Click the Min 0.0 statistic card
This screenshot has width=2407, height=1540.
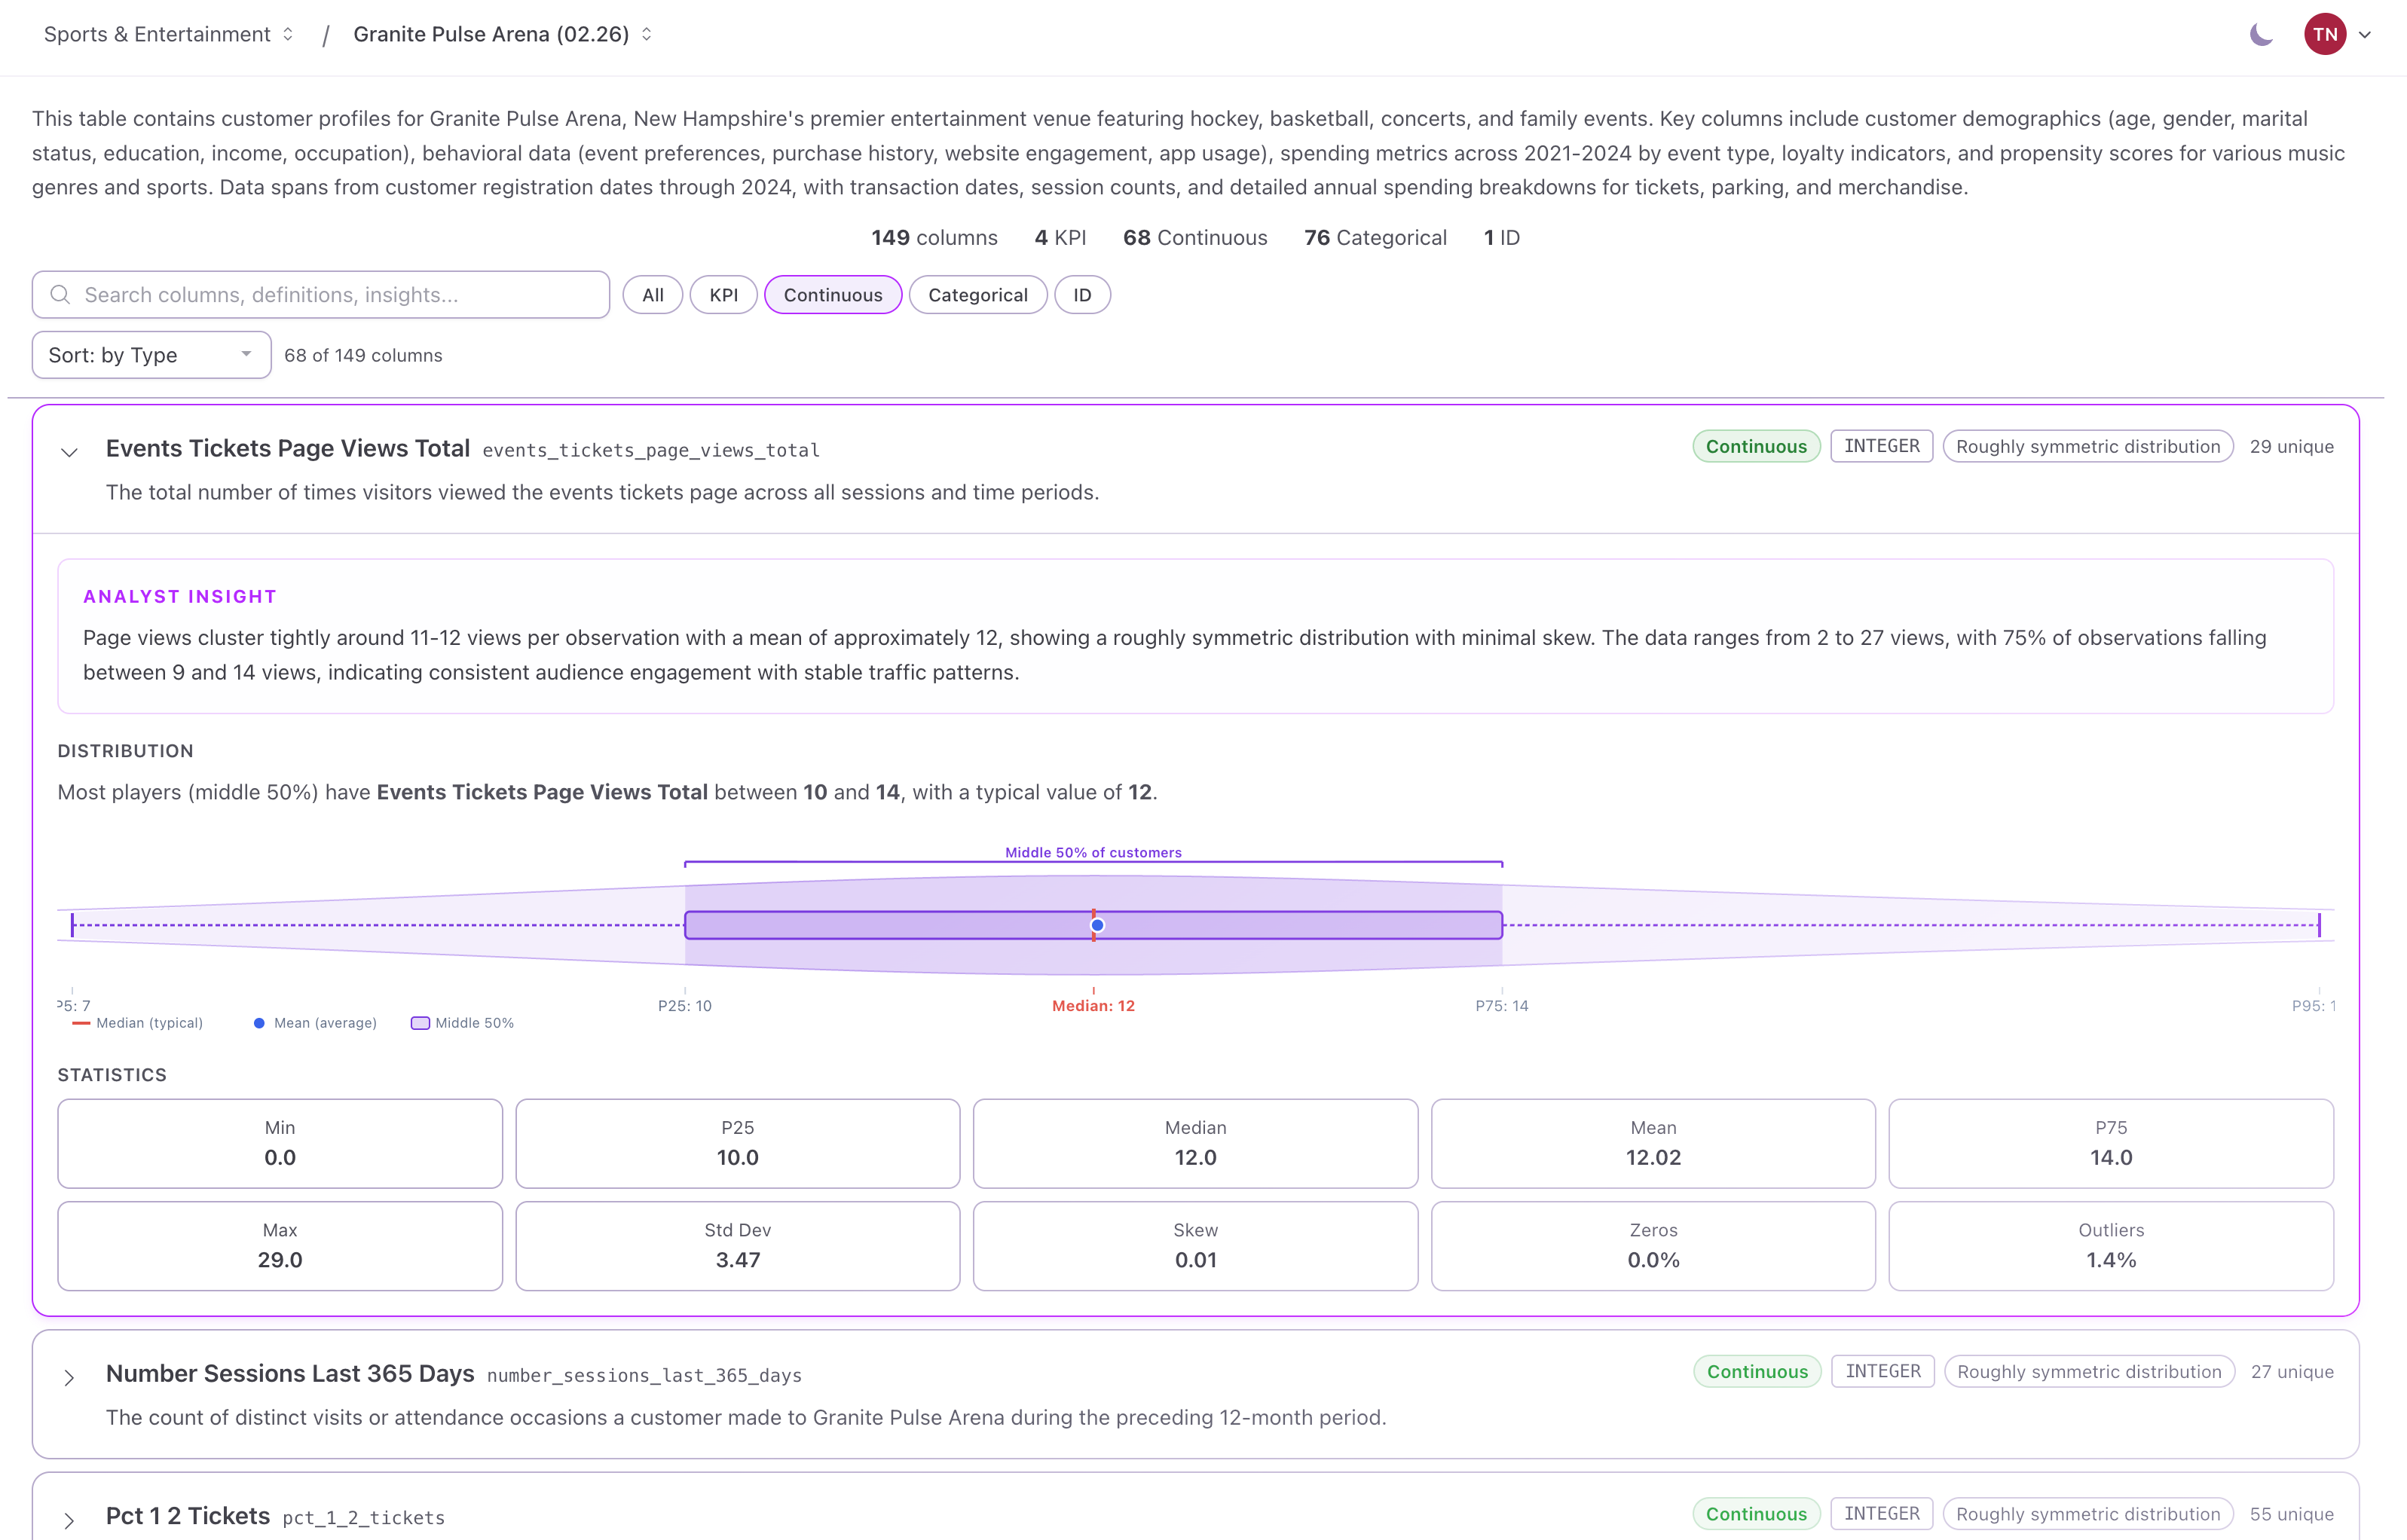tap(280, 1143)
